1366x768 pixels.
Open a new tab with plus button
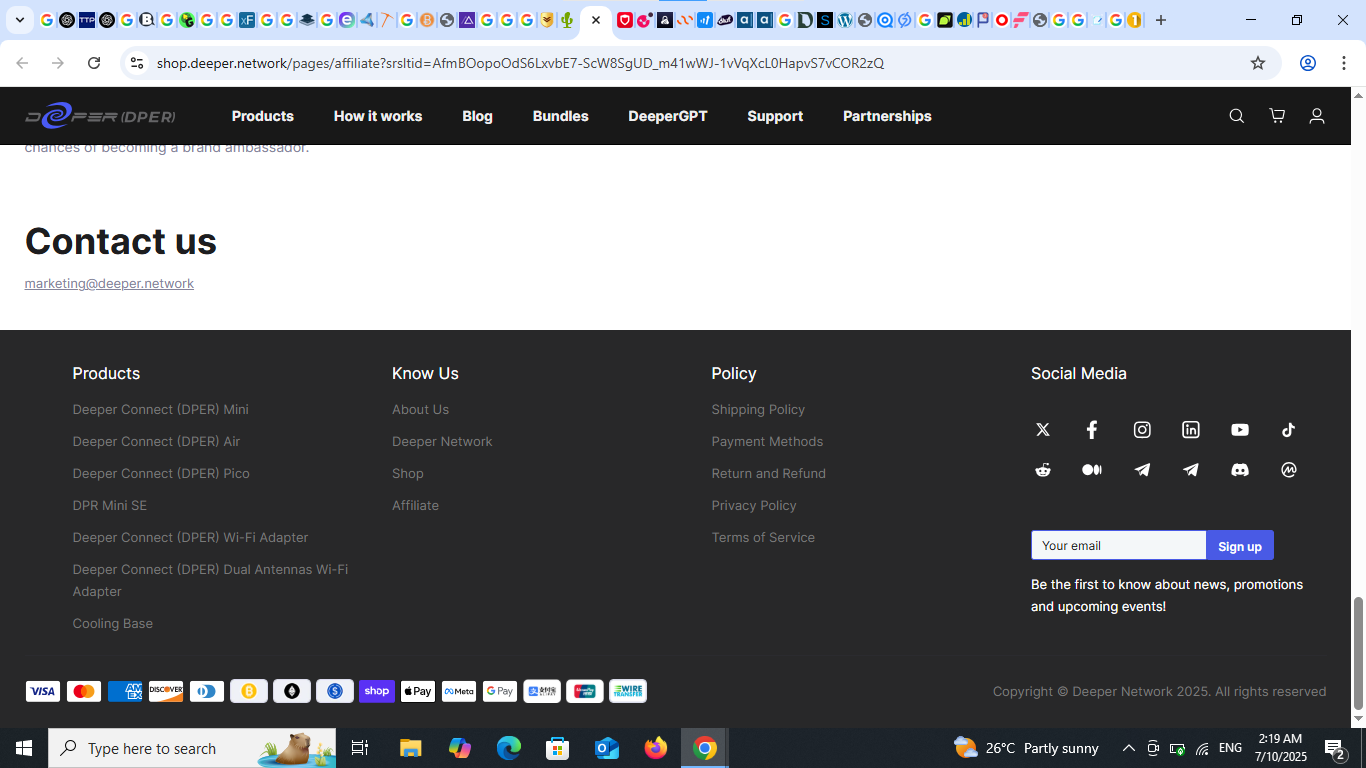[1161, 20]
